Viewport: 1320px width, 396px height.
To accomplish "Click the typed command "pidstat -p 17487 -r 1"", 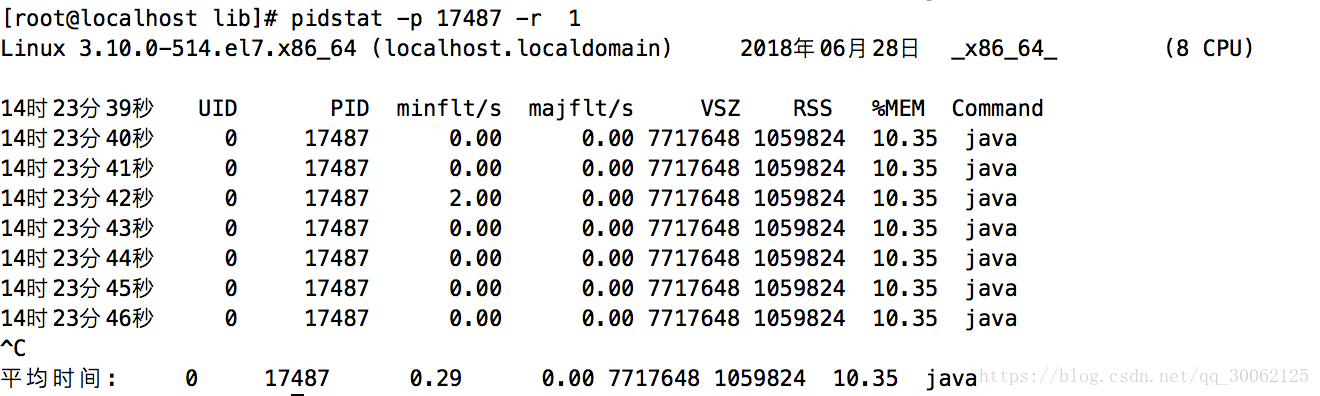I will pyautogui.click(x=436, y=17).
